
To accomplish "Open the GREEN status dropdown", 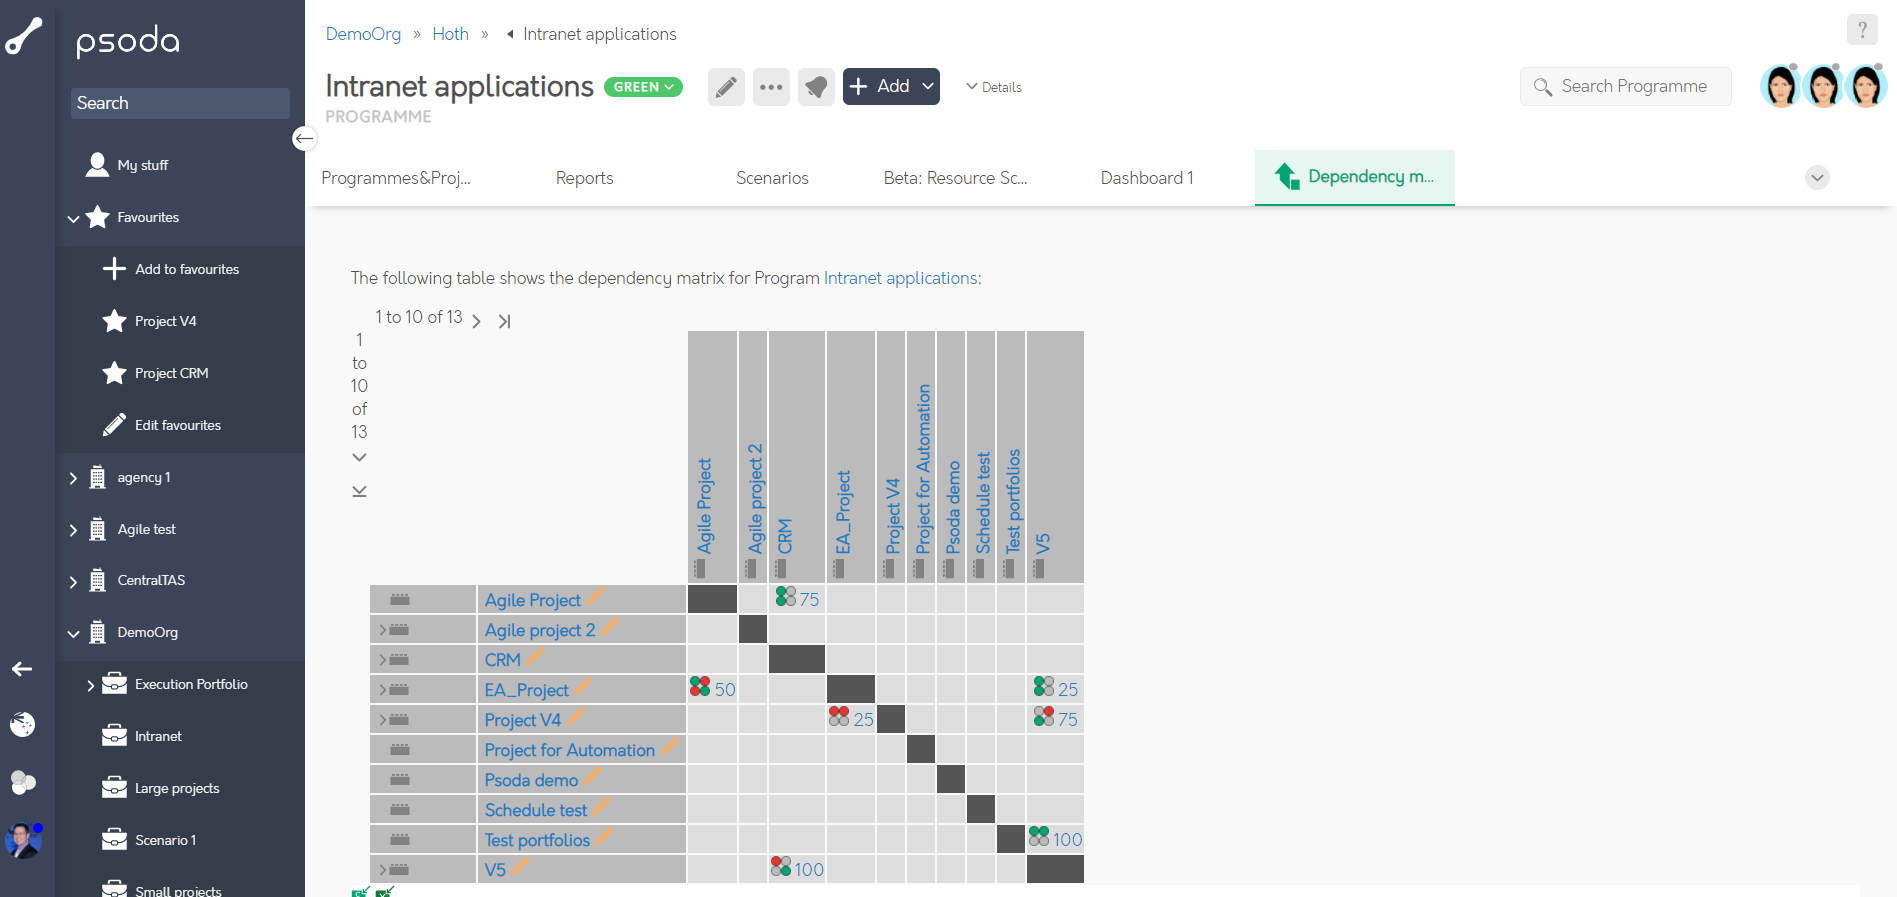I will coord(643,87).
